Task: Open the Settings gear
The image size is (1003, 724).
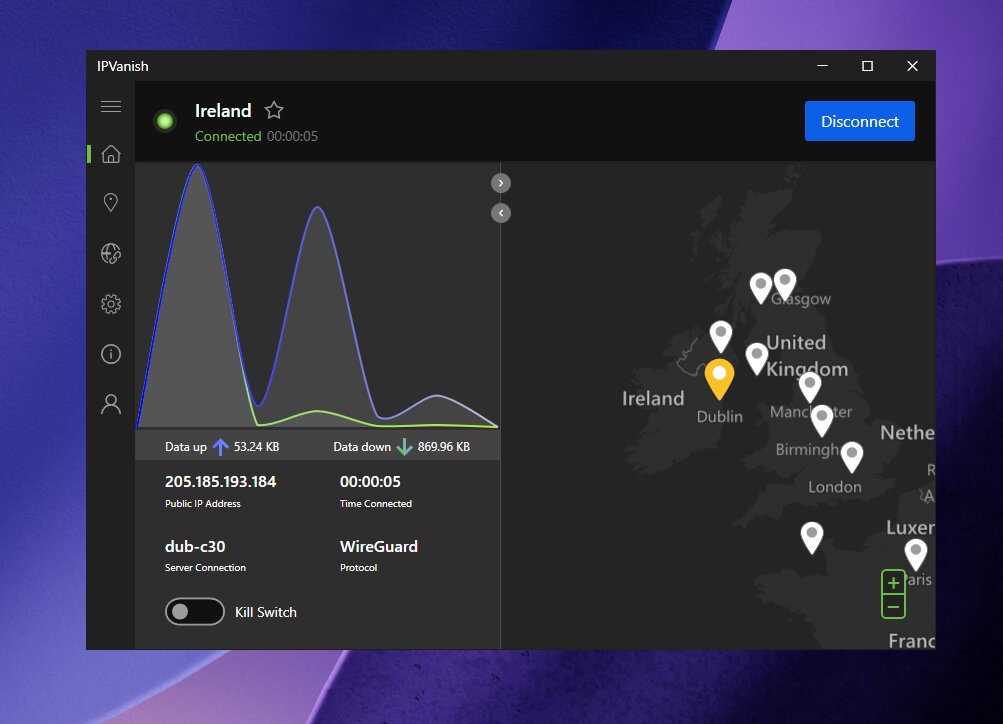Action: (x=111, y=304)
